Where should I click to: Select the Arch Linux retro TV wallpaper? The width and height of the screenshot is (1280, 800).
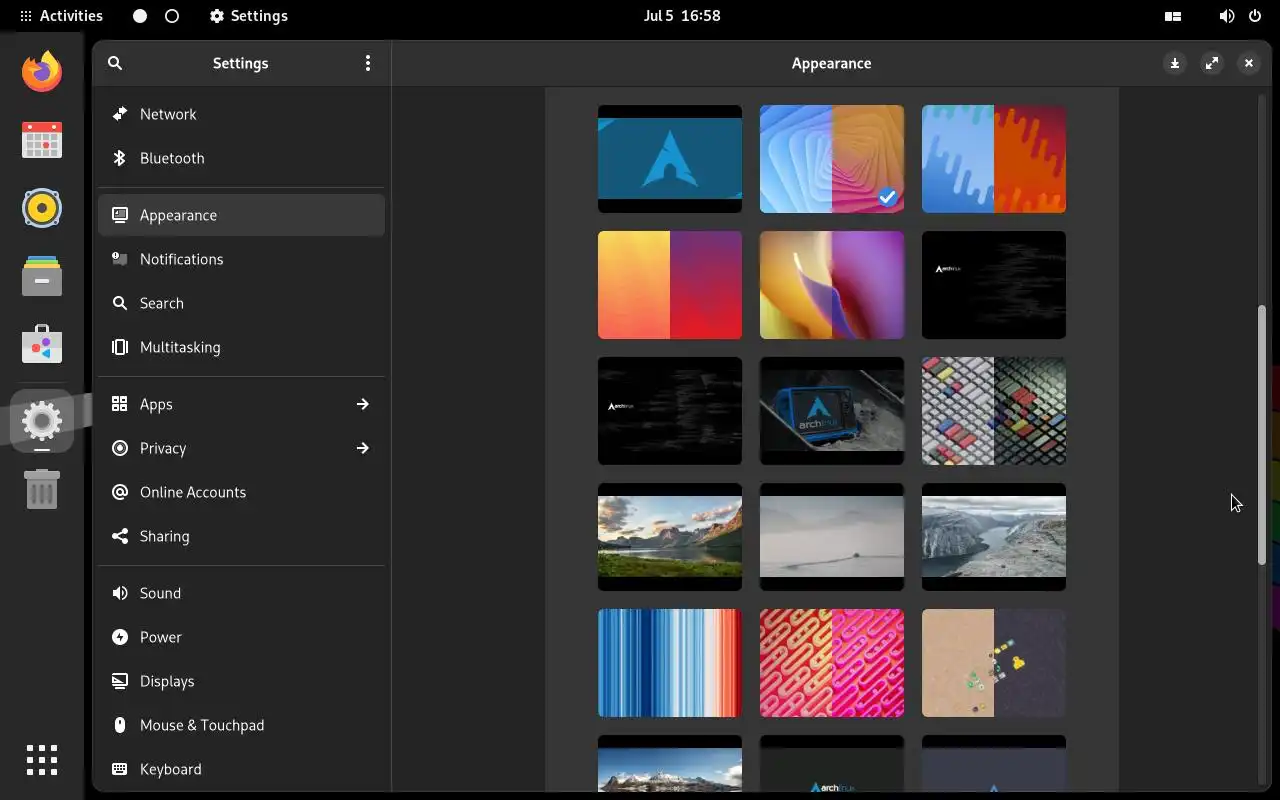click(832, 411)
